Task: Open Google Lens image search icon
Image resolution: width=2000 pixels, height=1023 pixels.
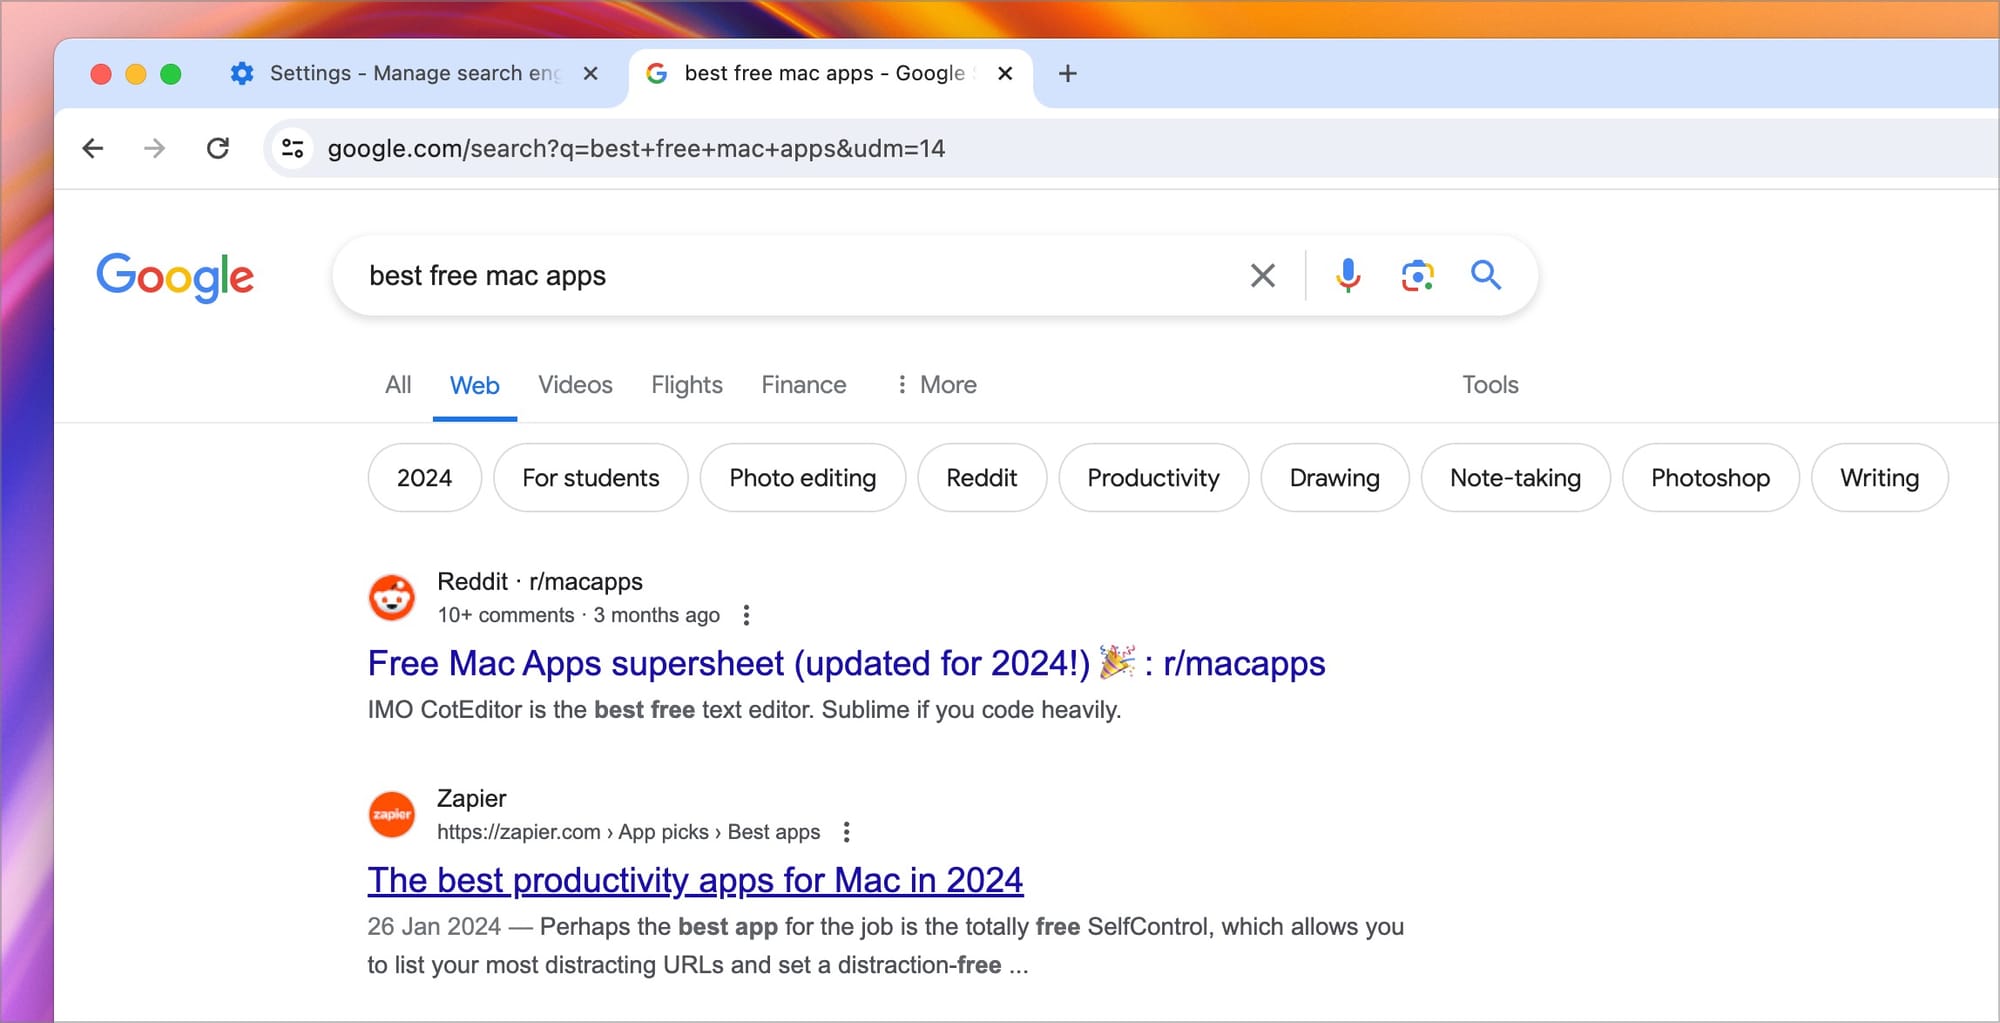Action: point(1417,276)
